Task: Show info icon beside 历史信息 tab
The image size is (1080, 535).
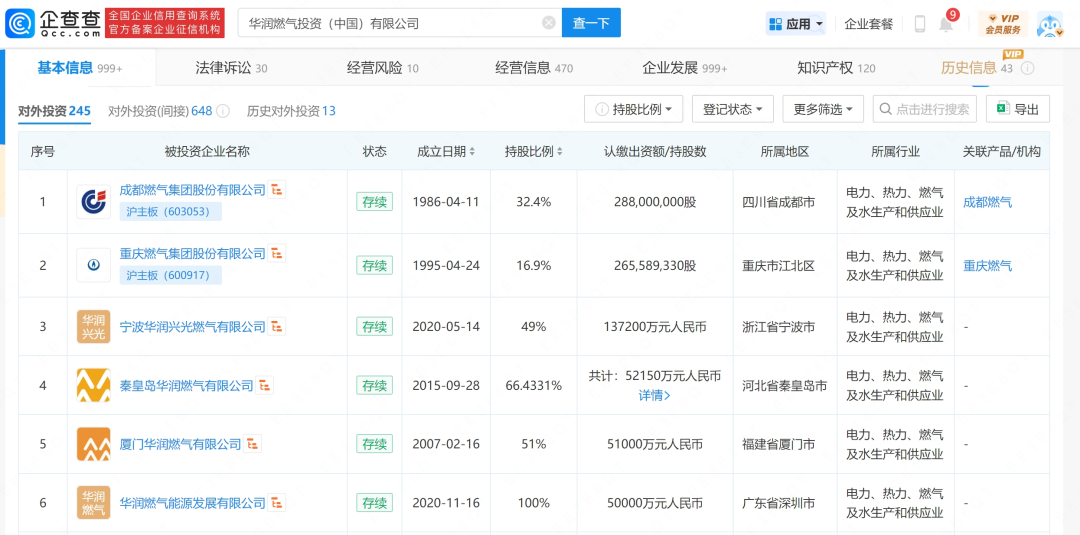Action: coord(1027,68)
